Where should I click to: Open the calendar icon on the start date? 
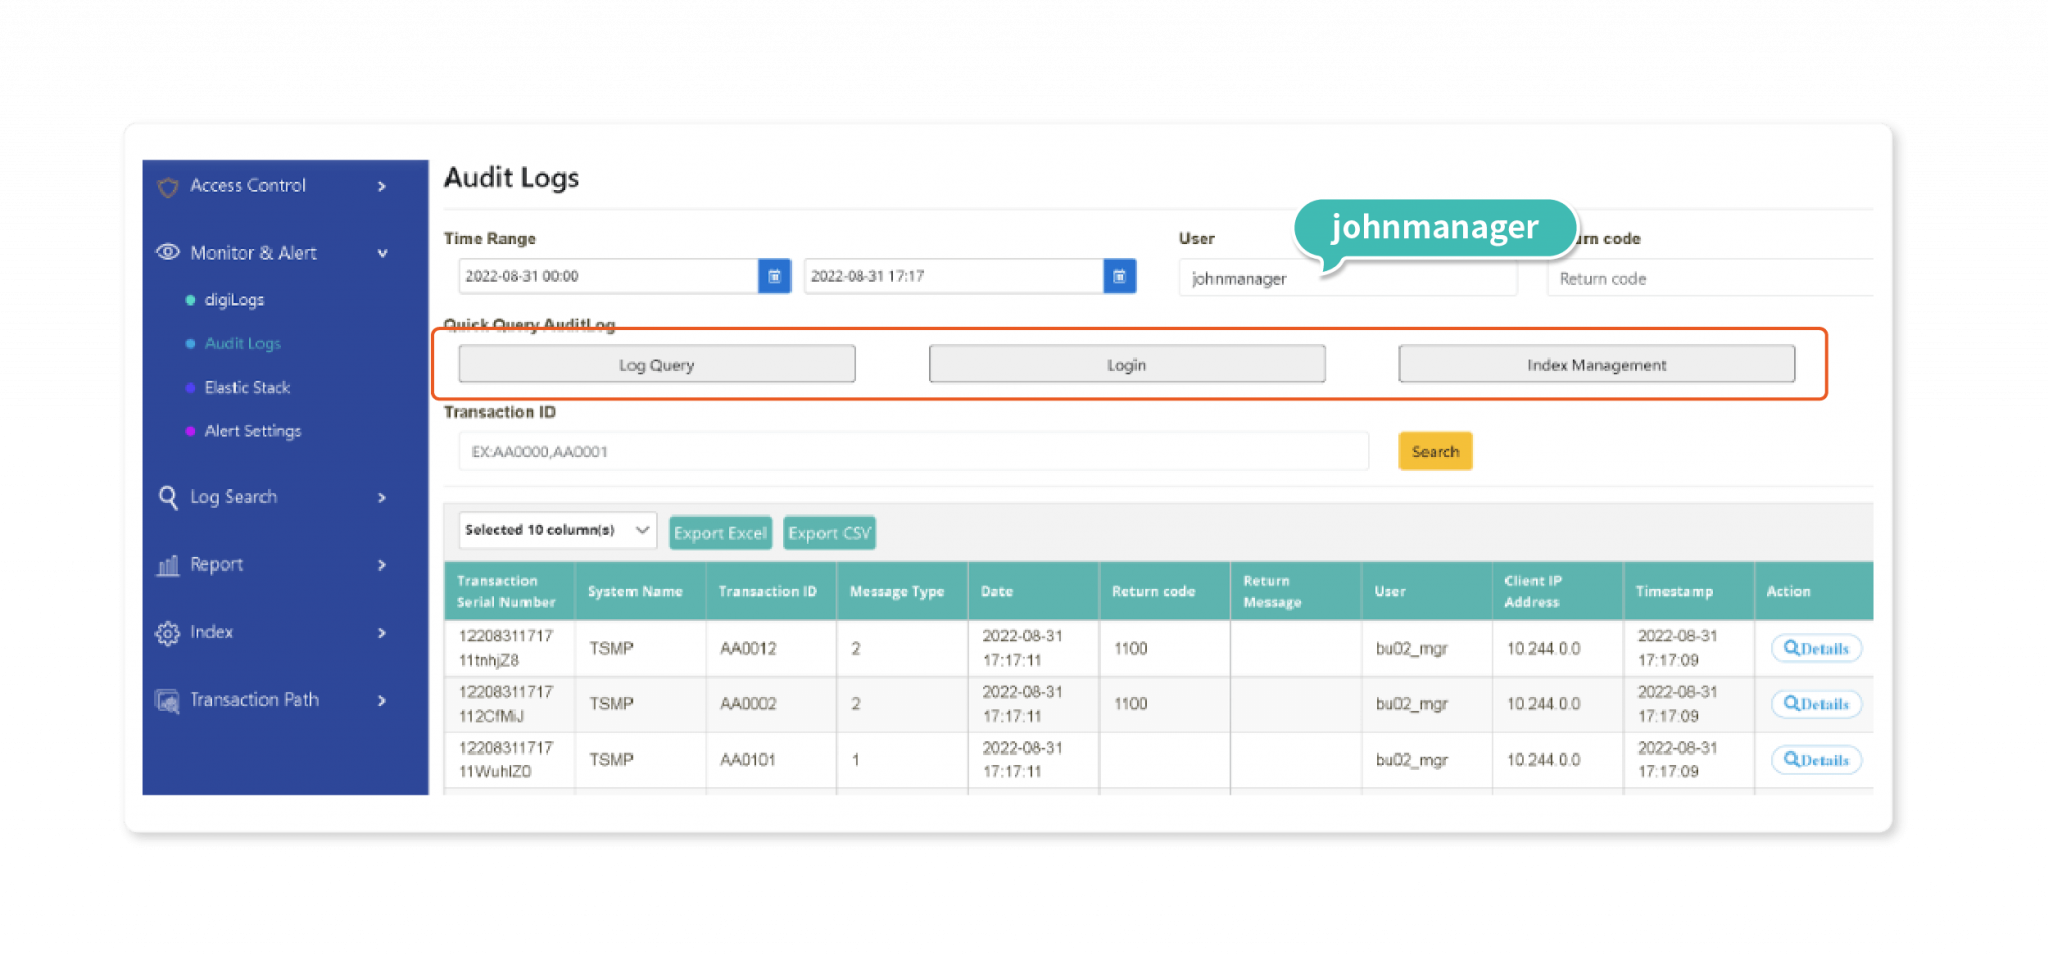[773, 276]
